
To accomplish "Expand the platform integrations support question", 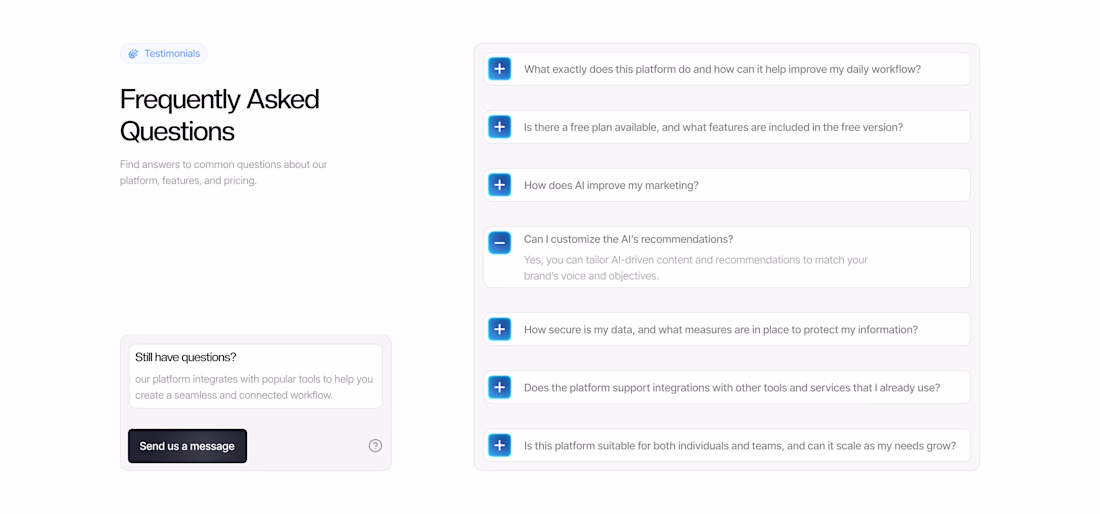I will (x=499, y=387).
